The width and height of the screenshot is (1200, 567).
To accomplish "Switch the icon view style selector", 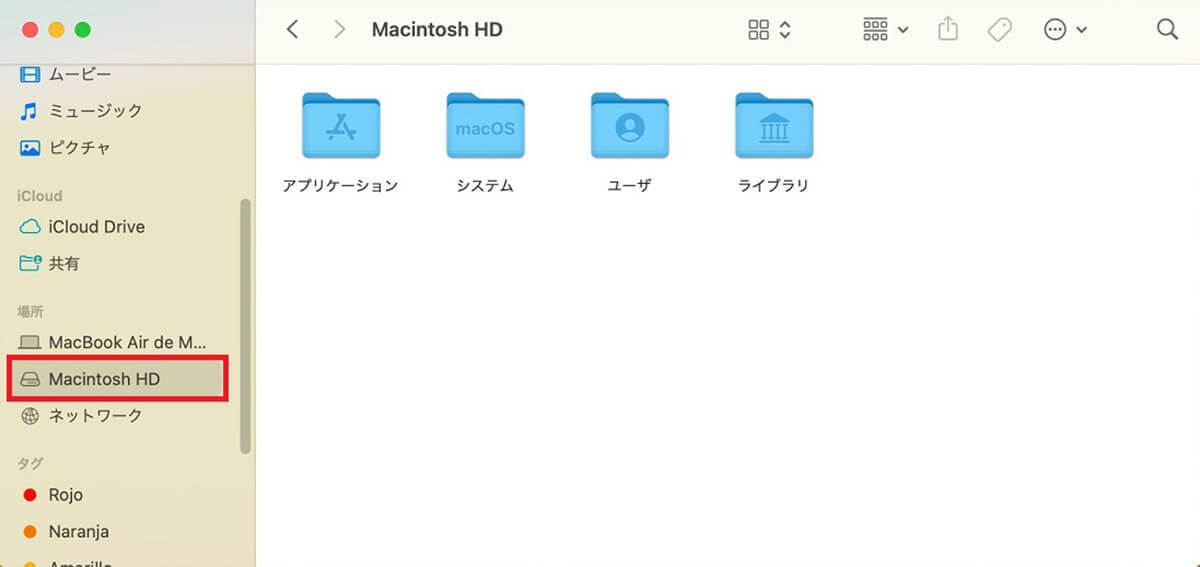I will coord(770,30).
